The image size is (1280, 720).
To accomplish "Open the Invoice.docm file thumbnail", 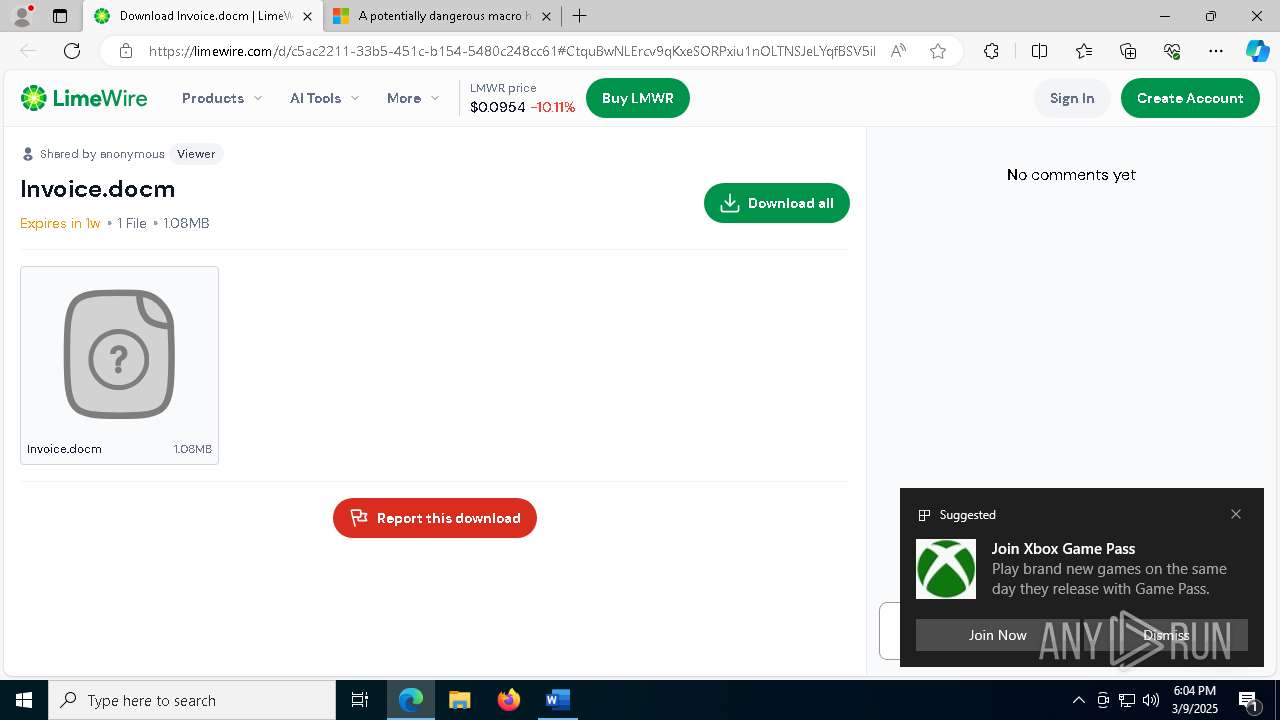I will (119, 354).
